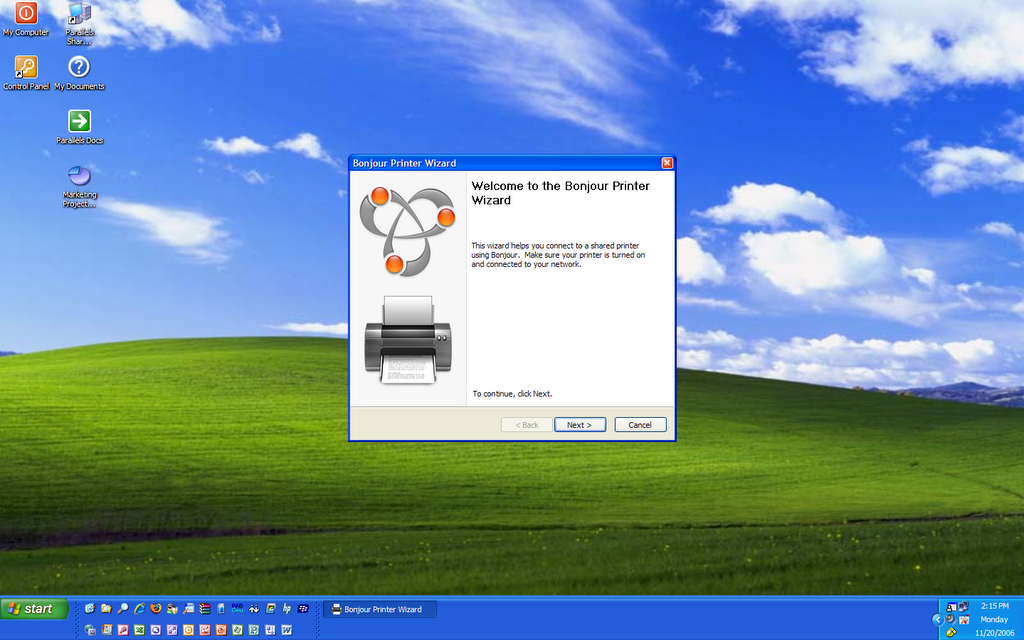The image size is (1024, 640).
Task: Click the 2:15 PM taskbar clock
Action: 995,606
